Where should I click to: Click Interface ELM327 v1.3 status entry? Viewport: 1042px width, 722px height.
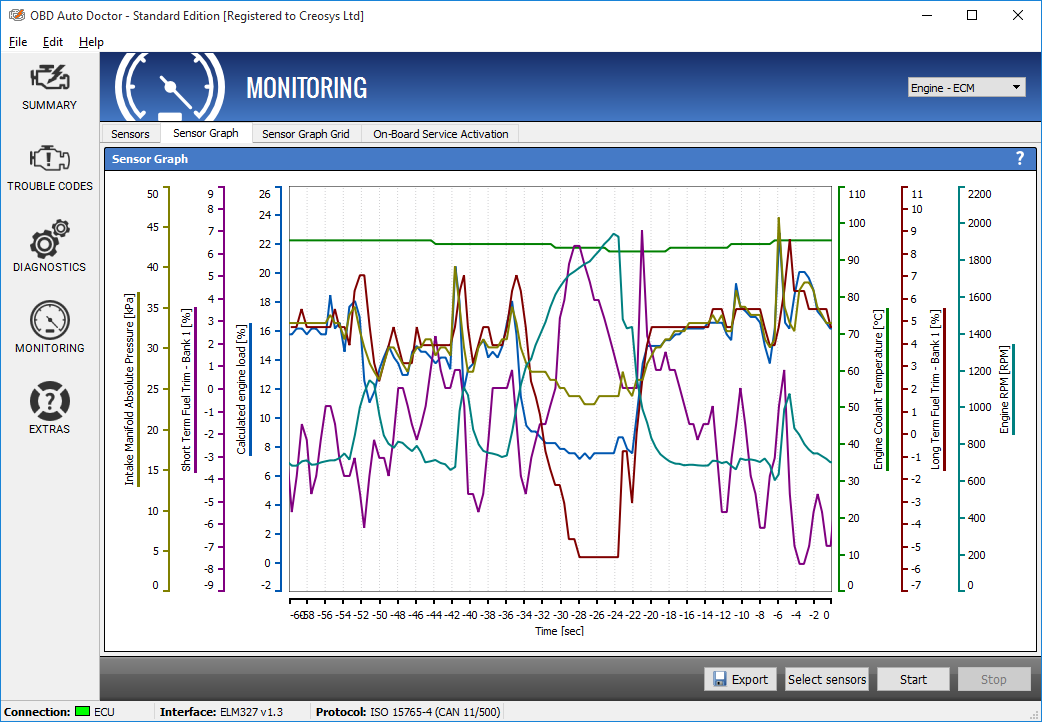pyautogui.click(x=221, y=712)
